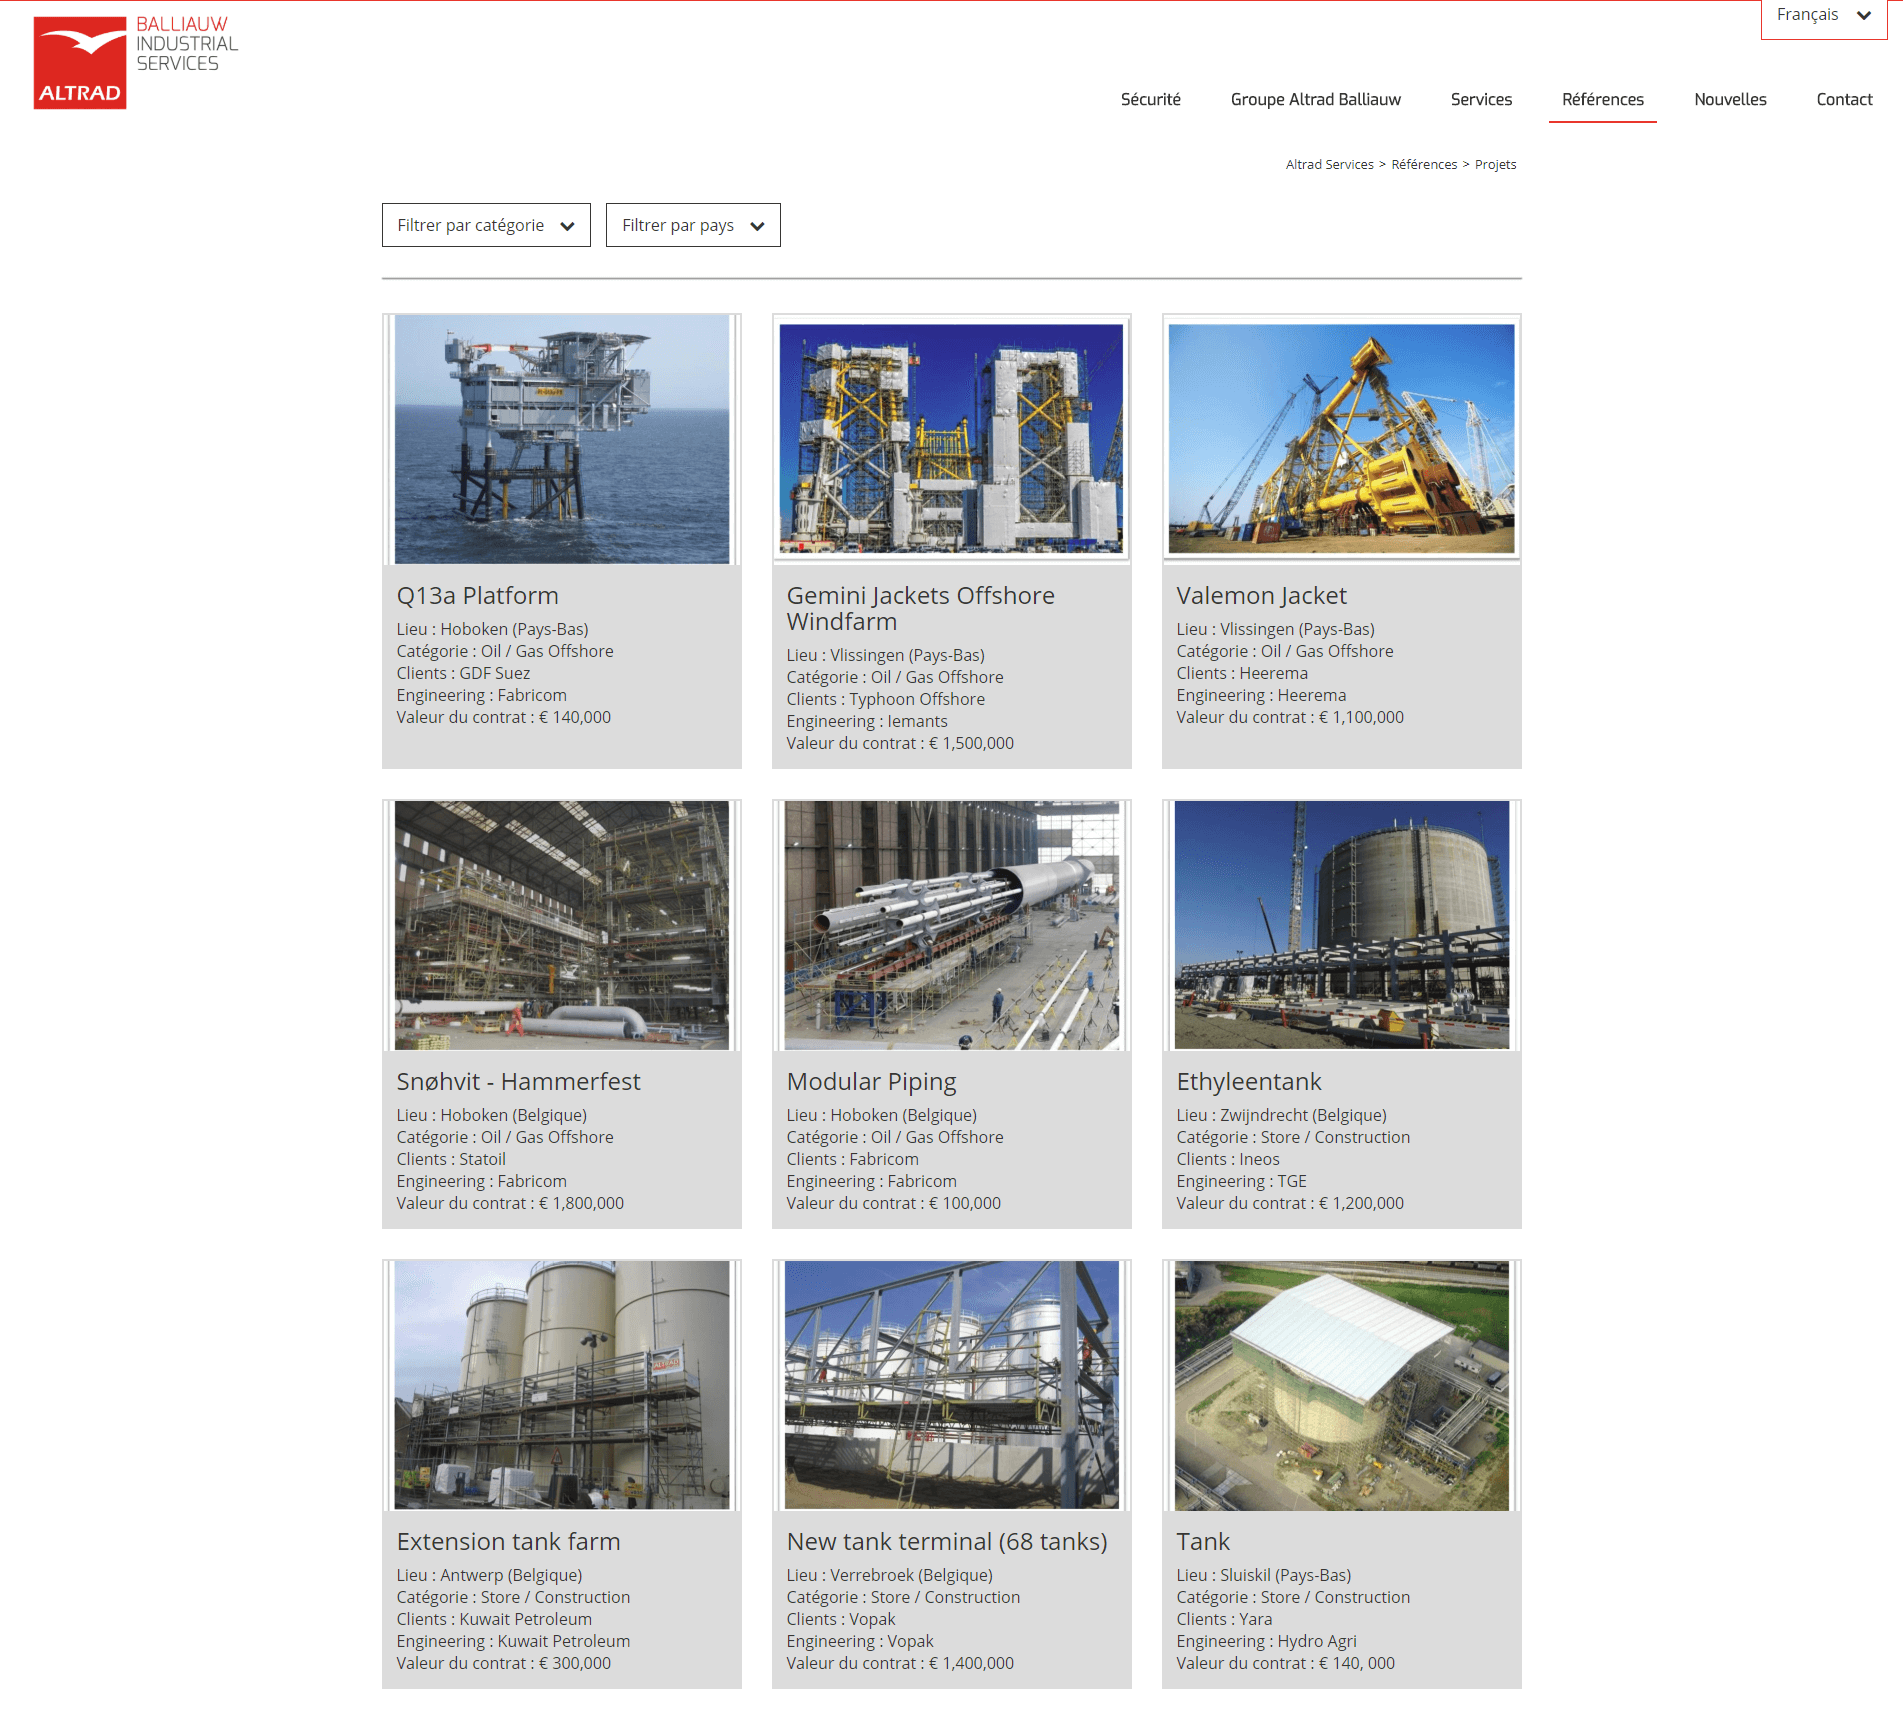The width and height of the screenshot is (1903, 1711).
Task: Open the Services menu item
Action: coord(1481,99)
